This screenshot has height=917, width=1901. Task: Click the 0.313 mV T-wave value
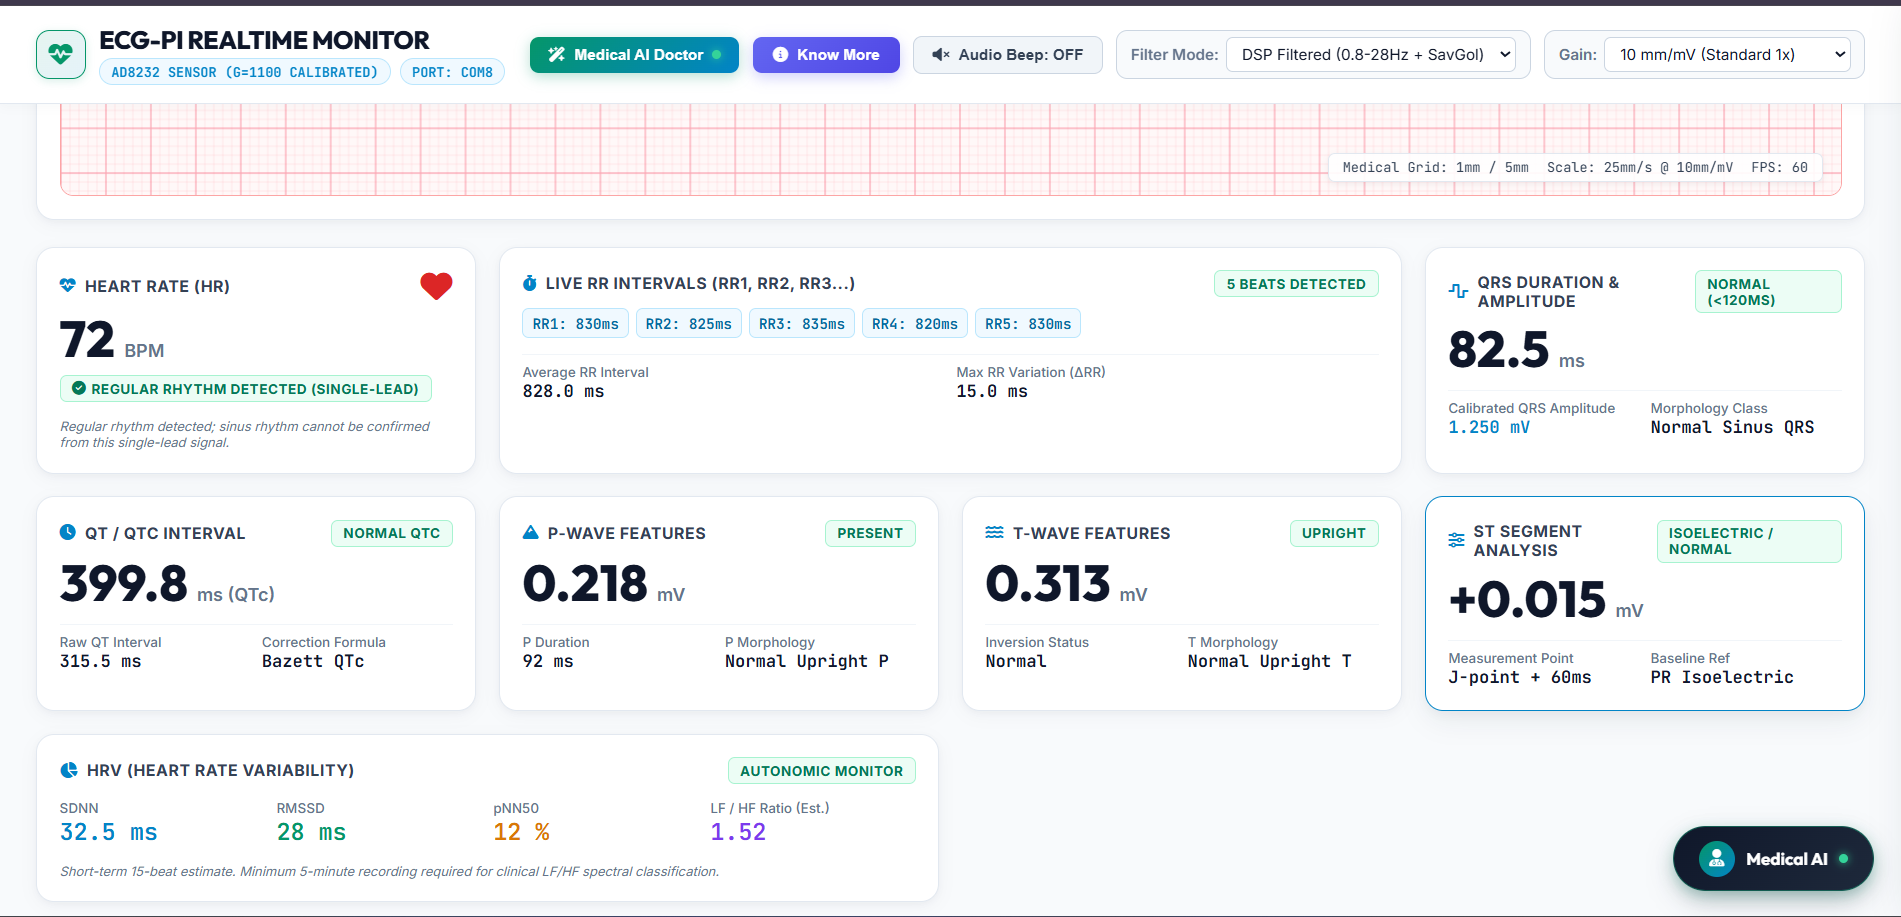coord(1066,584)
